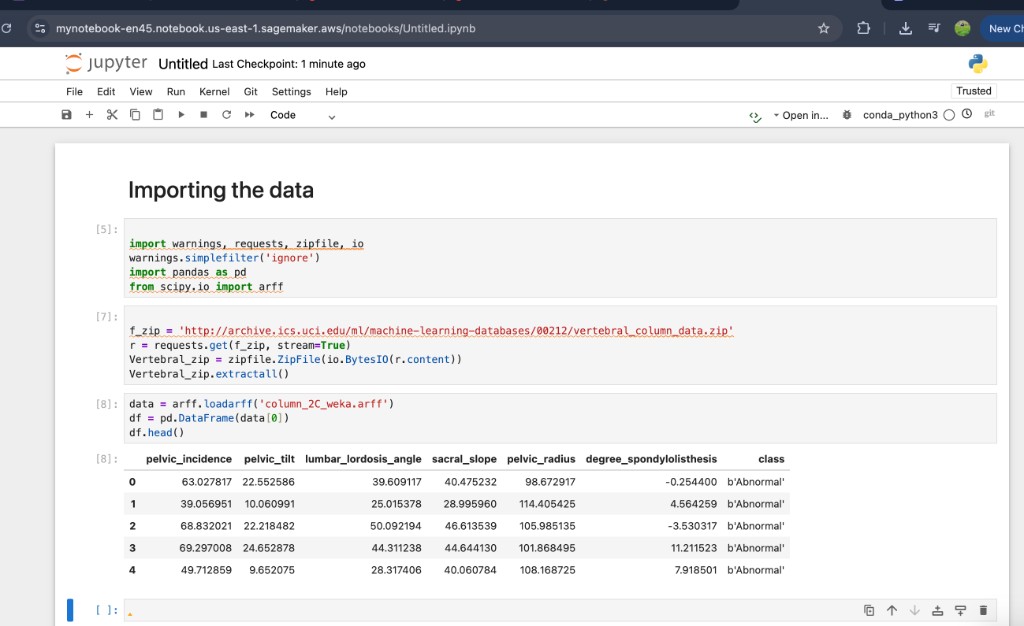Open the Run menu

176,91
